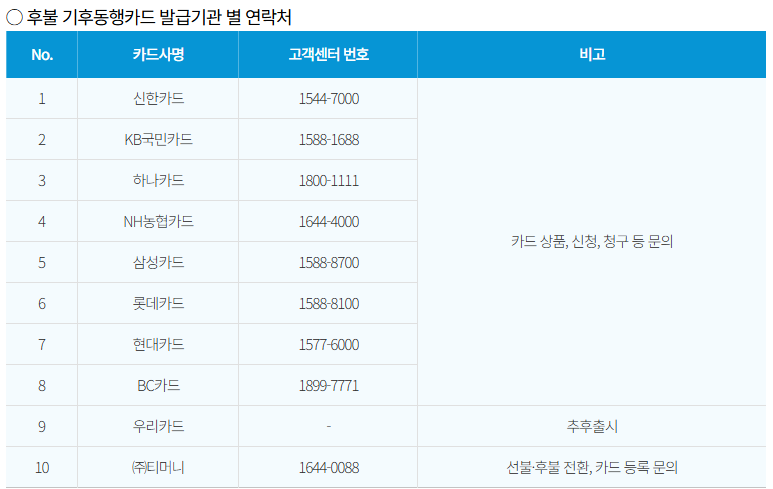Click phone number 1588-1688
Viewport: 773px width, 489px height.
[x=328, y=140]
